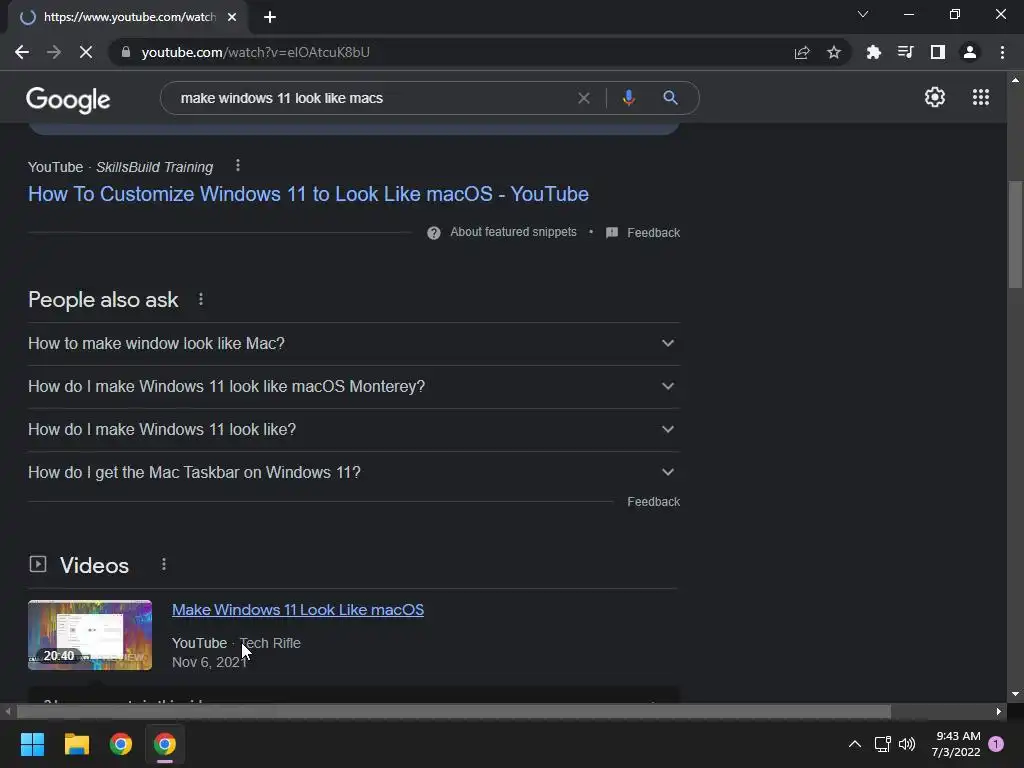Viewport: 1024px width, 768px height.
Task: Open network status tray icon
Action: click(x=882, y=744)
